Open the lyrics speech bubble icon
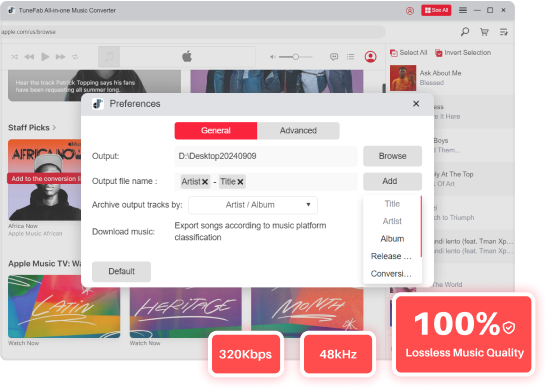549x391 pixels. click(334, 57)
